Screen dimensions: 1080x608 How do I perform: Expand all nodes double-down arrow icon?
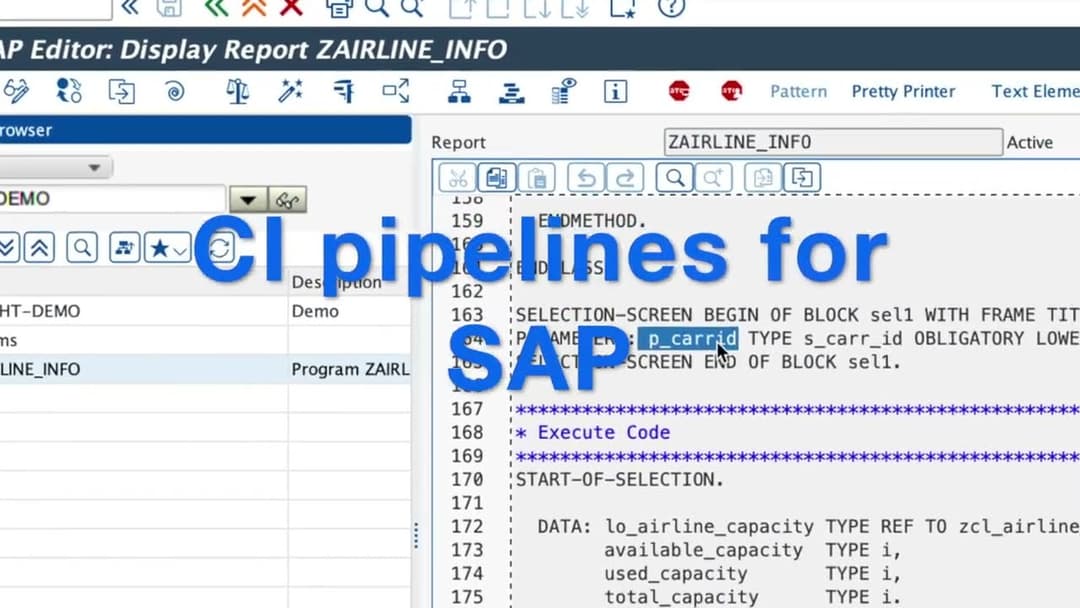[x=9, y=247]
